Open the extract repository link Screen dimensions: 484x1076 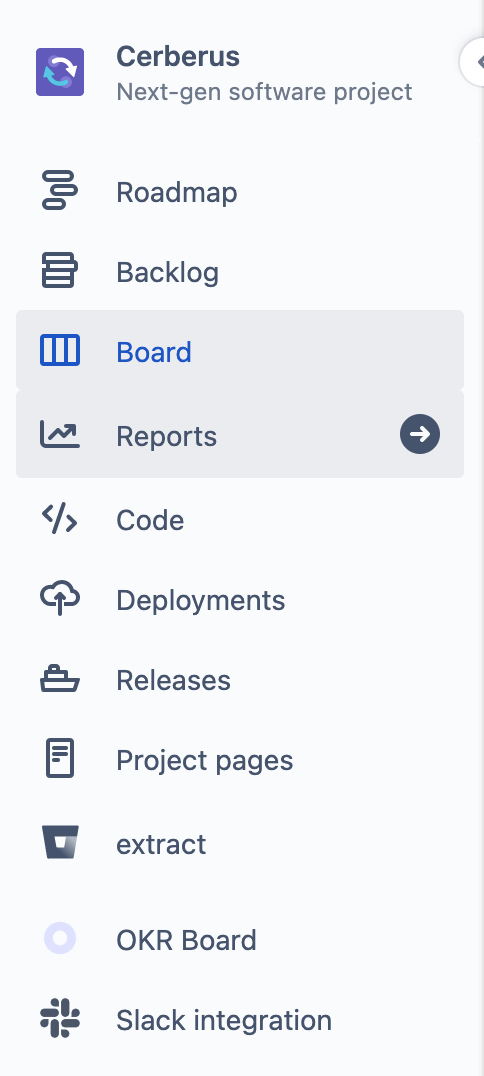click(x=240, y=843)
